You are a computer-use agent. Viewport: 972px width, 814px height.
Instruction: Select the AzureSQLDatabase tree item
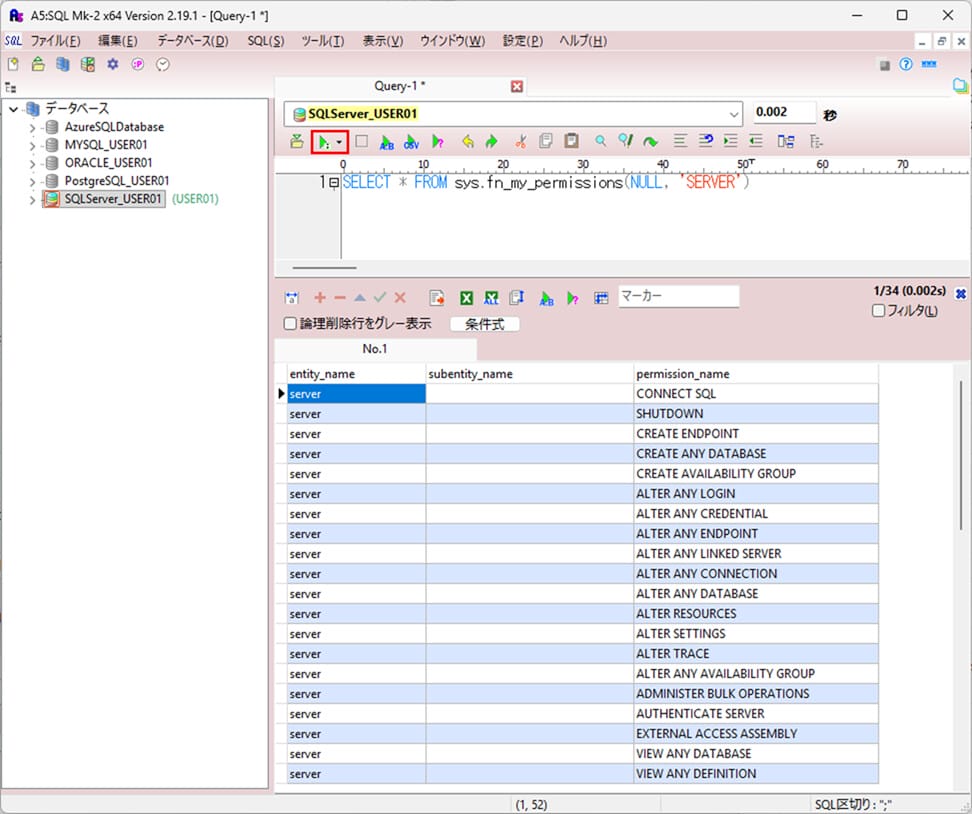(114, 127)
